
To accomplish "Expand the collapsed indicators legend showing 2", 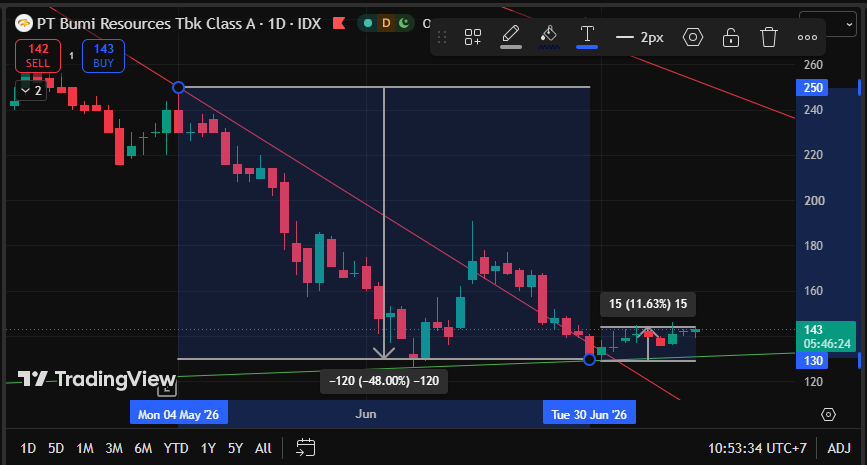I will coord(31,91).
